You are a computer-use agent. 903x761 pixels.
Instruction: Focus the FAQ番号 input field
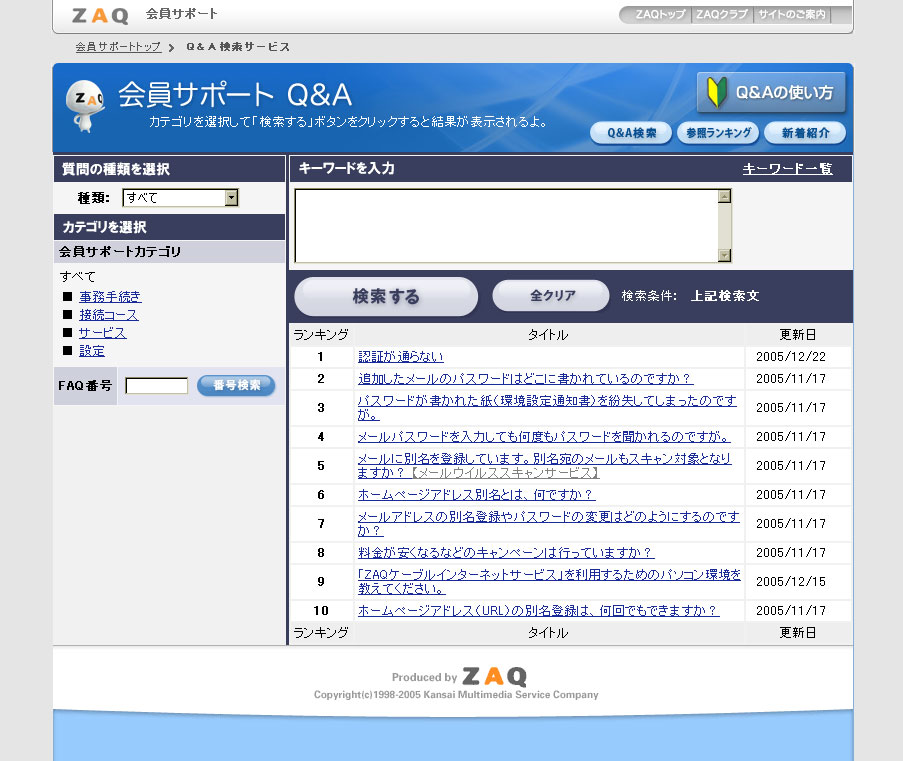tap(156, 386)
